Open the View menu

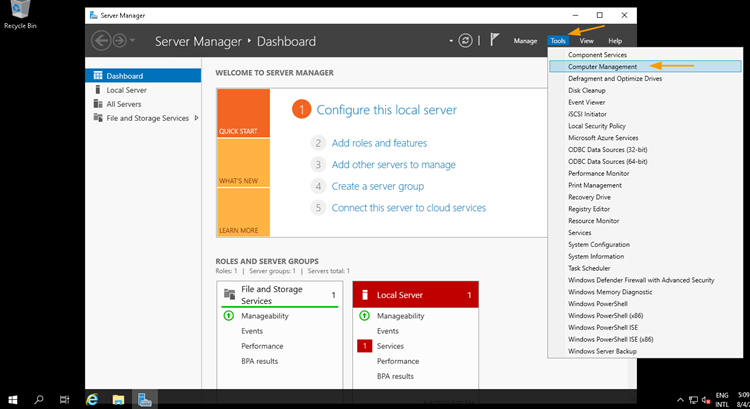point(586,41)
